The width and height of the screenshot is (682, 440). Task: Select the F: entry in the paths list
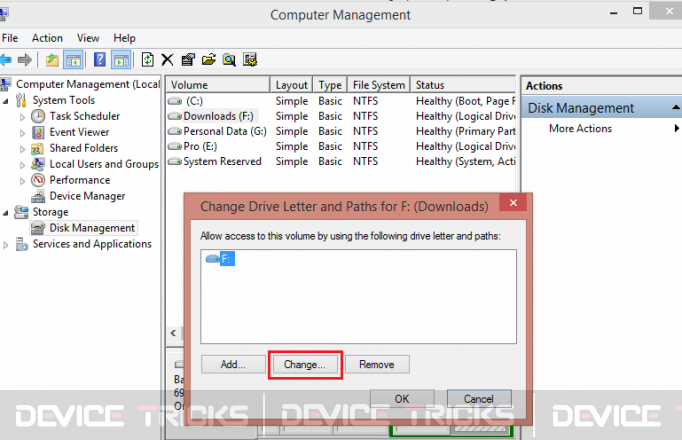pyautogui.click(x=227, y=259)
